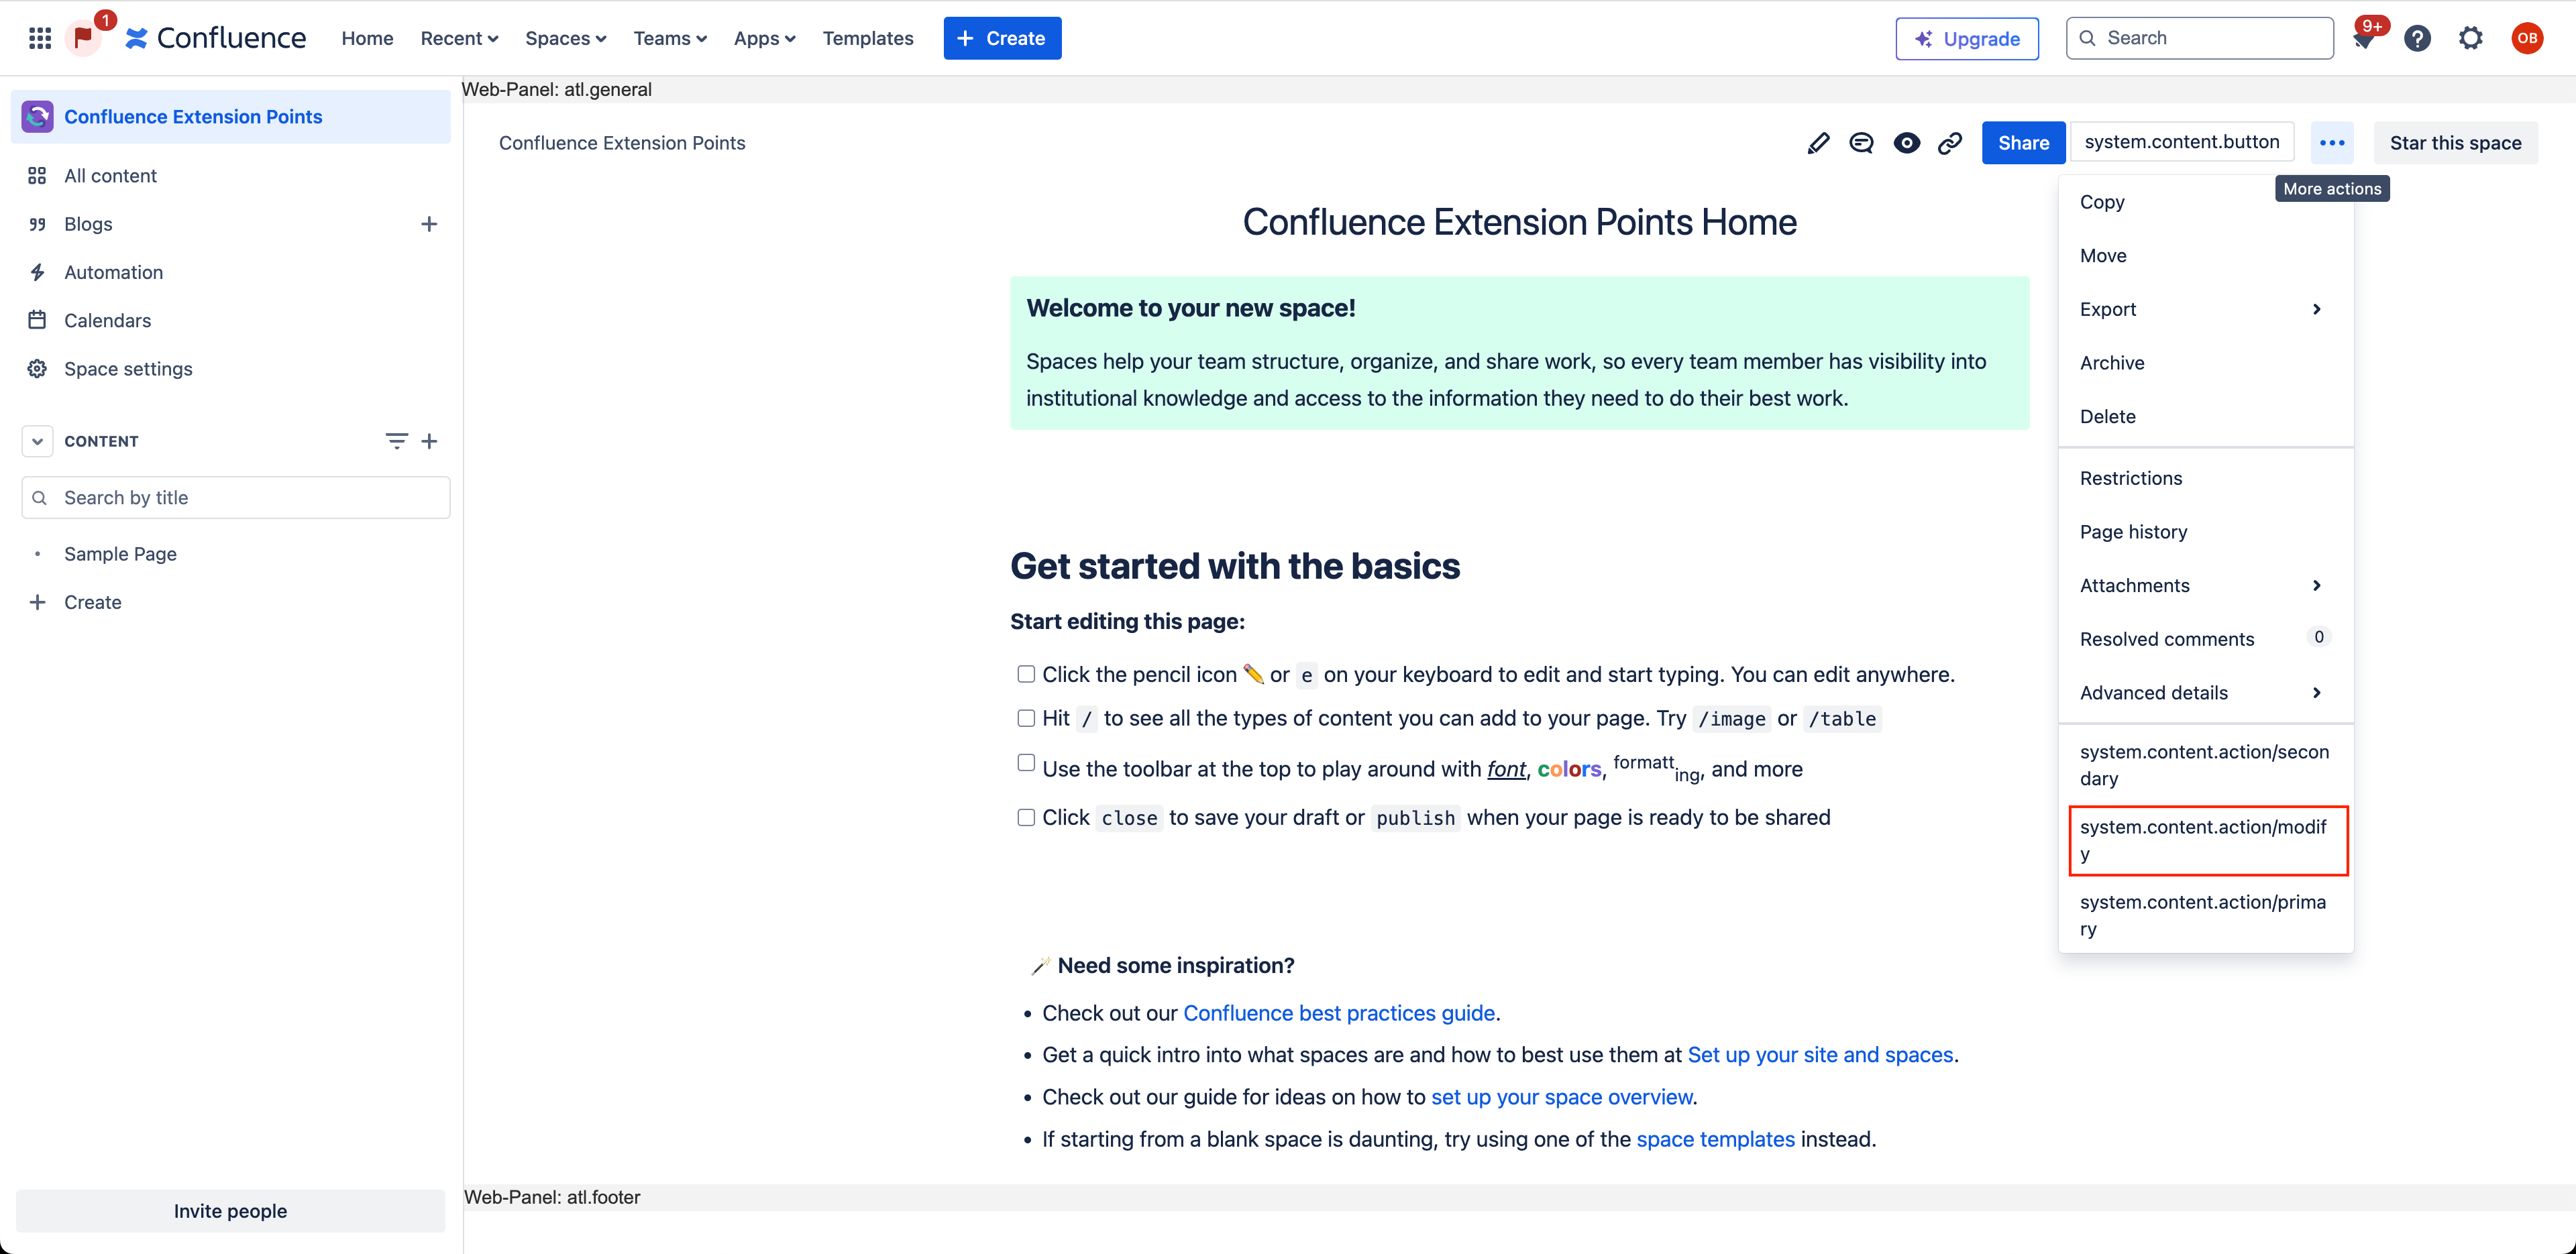Check the 'Use the toolbar' checkbox
Image resolution: width=2576 pixels, height=1254 pixels.
[1026, 763]
